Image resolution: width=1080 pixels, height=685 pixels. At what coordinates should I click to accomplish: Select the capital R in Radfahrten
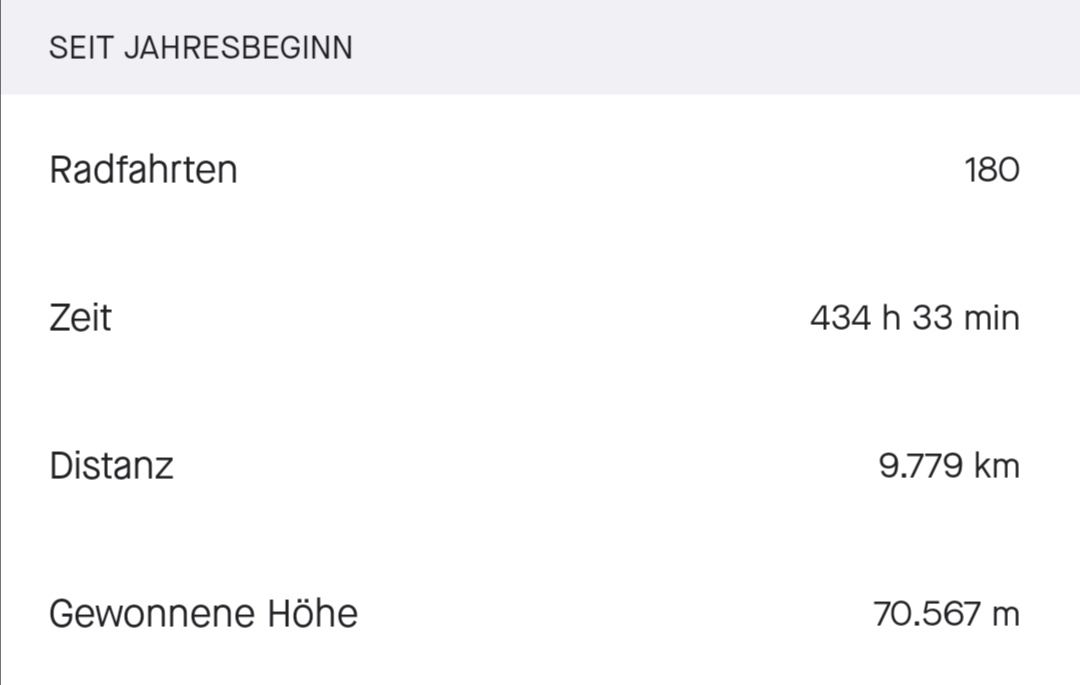(60, 170)
